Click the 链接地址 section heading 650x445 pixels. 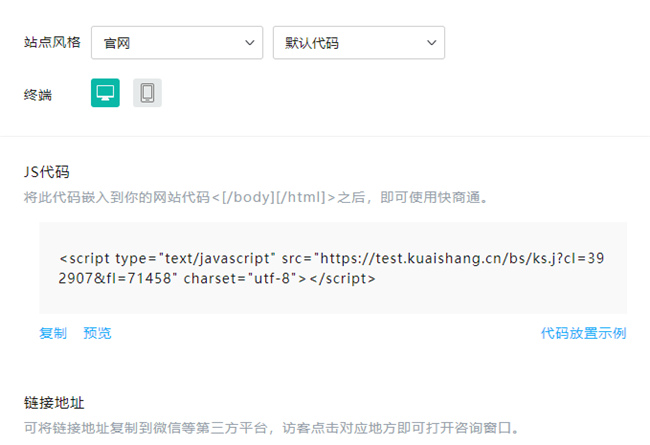[x=54, y=403]
